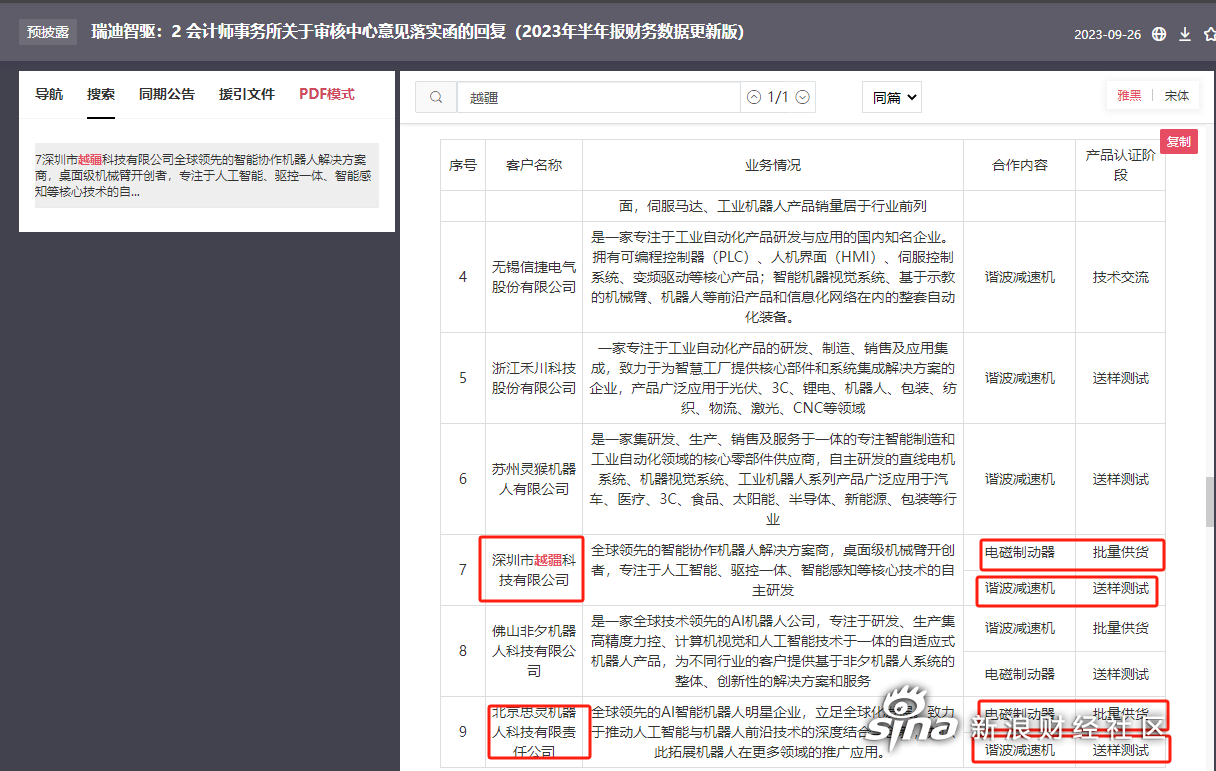Image resolution: width=1216 pixels, height=771 pixels.
Task: Click the cell 浙江禾川科技股份有限公司
Action: [x=534, y=378]
